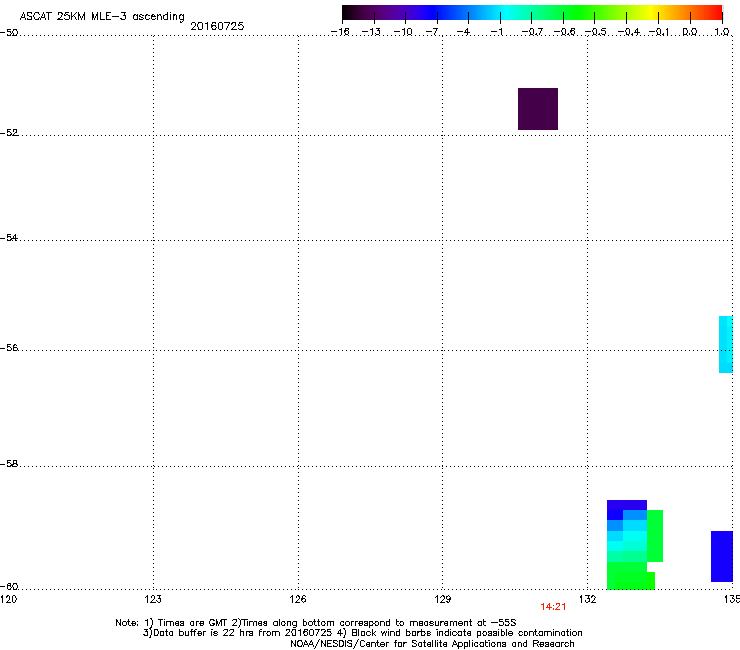740x650 pixels.
Task: Click the 120 longitude axis label
Action: point(8,599)
